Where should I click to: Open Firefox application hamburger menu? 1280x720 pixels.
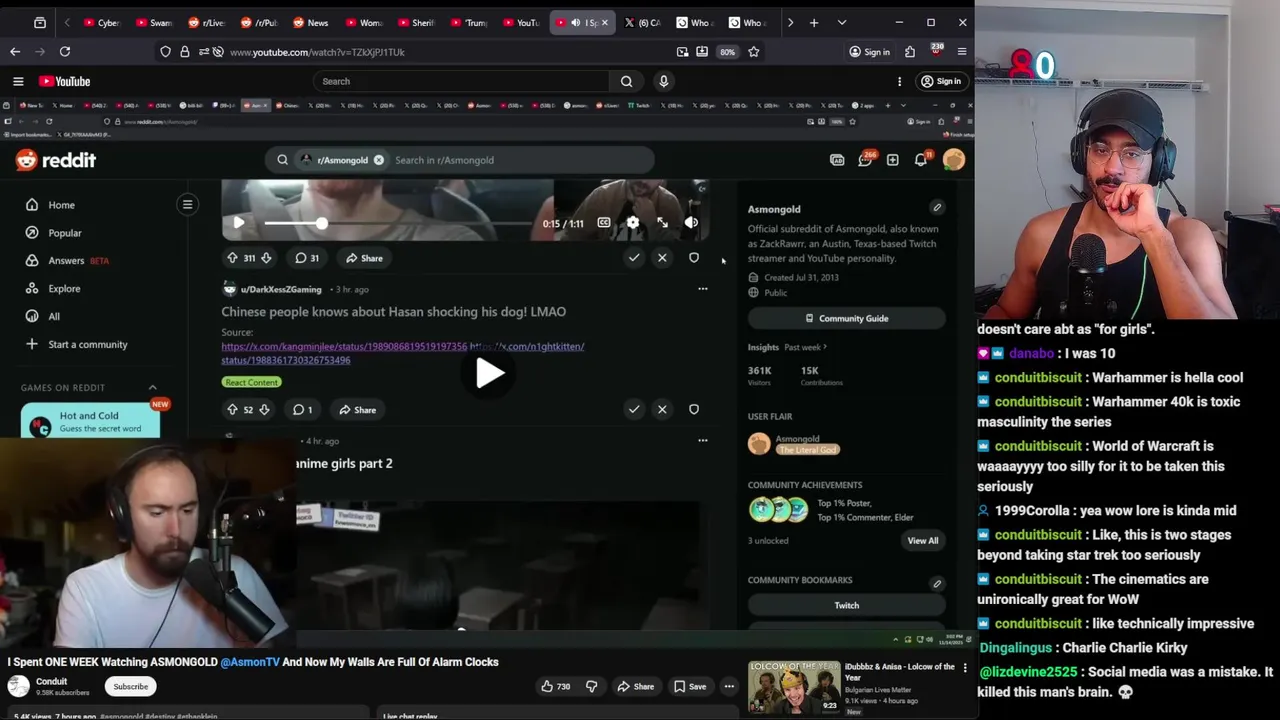point(962,51)
